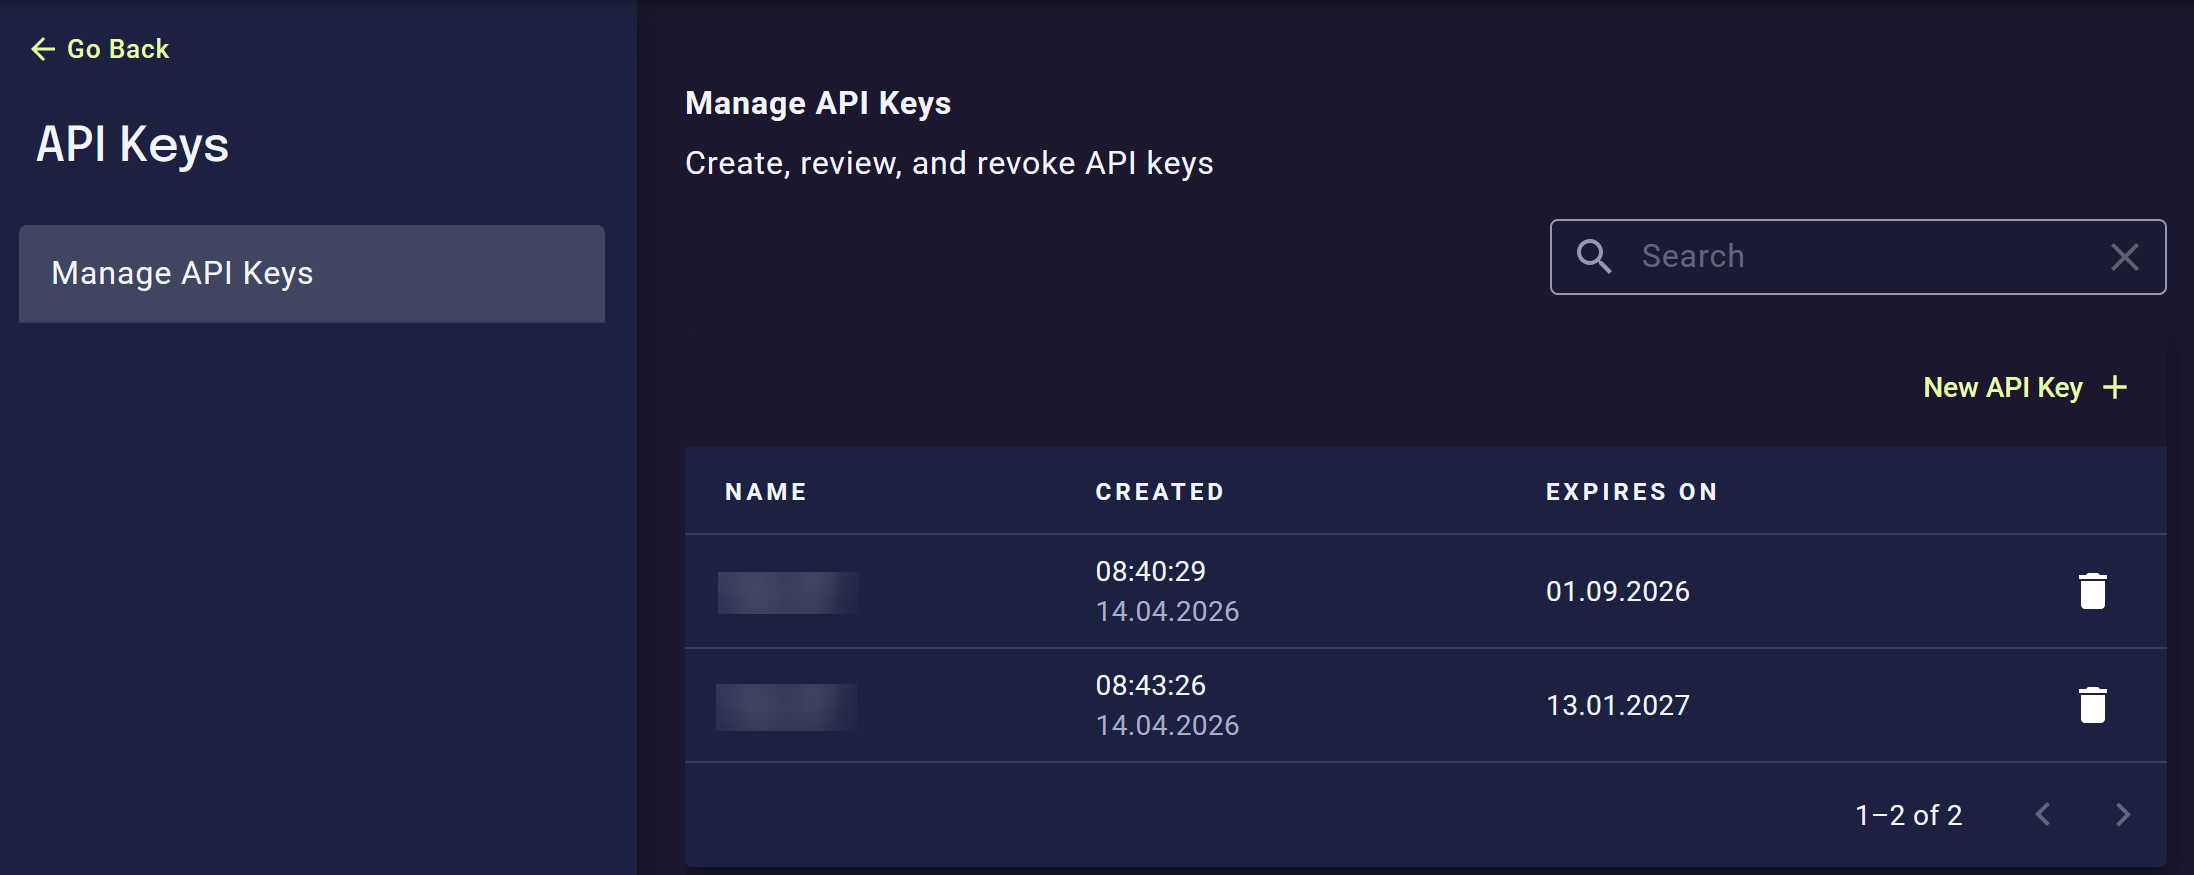Viewport: 2194px width, 875px height.
Task: Click the main Manage API Keys heading
Action: pyautogui.click(x=818, y=103)
